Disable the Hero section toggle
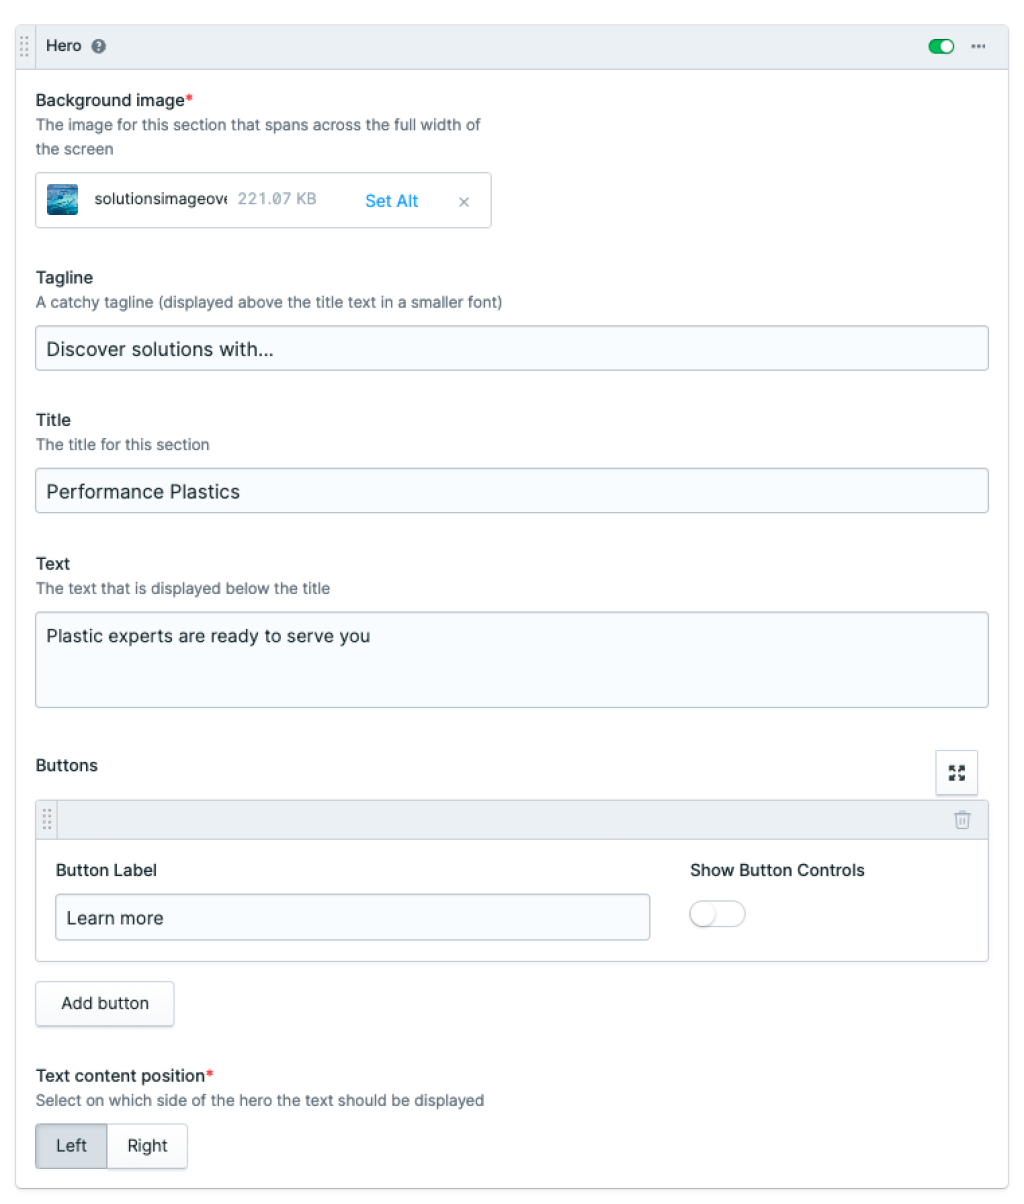1024x1204 pixels. click(x=941, y=46)
